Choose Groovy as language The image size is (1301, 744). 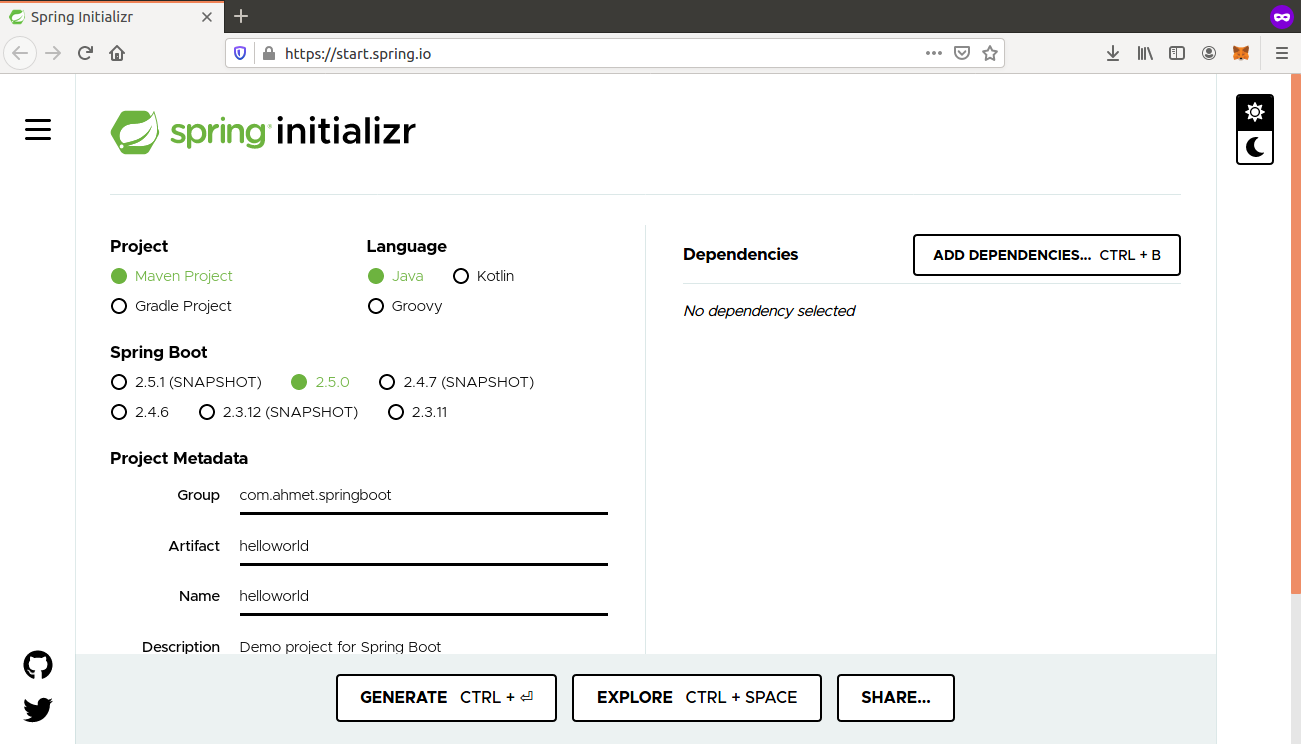click(405, 306)
